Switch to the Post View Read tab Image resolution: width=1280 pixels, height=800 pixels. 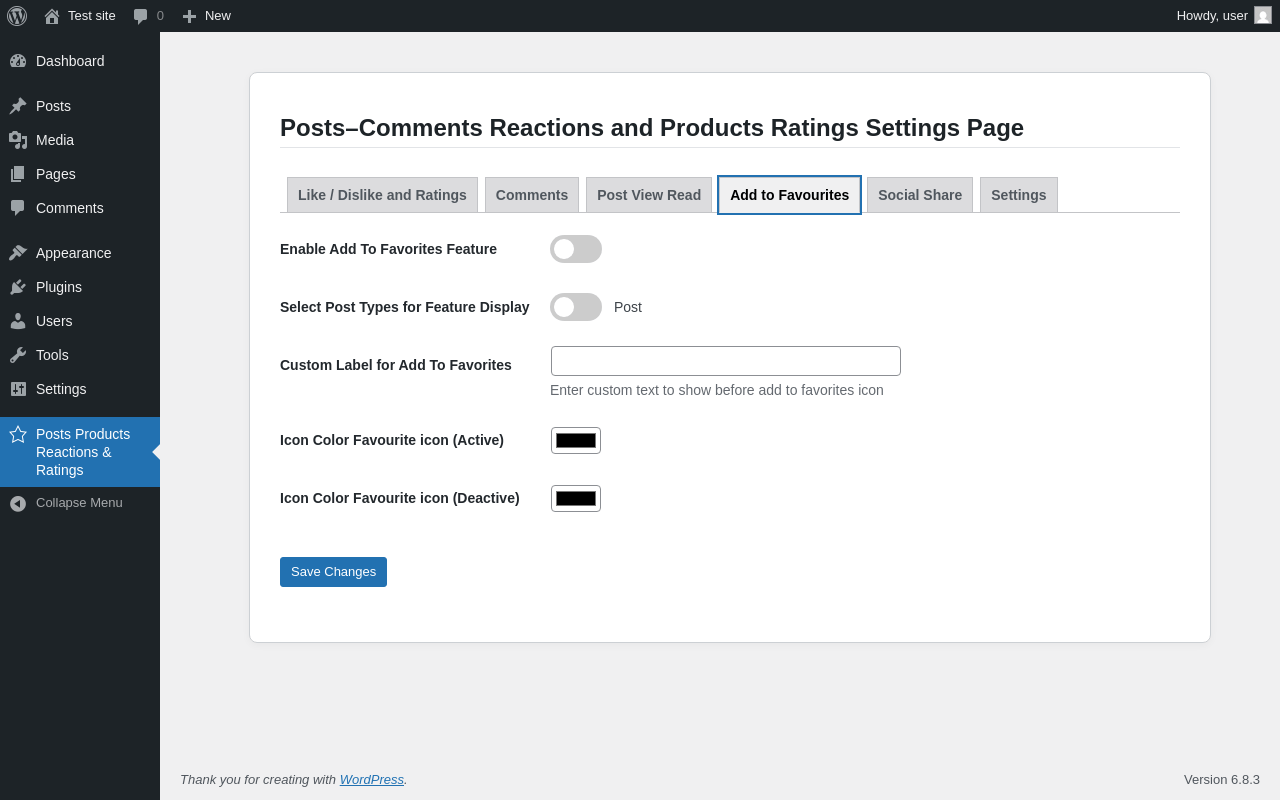click(649, 195)
